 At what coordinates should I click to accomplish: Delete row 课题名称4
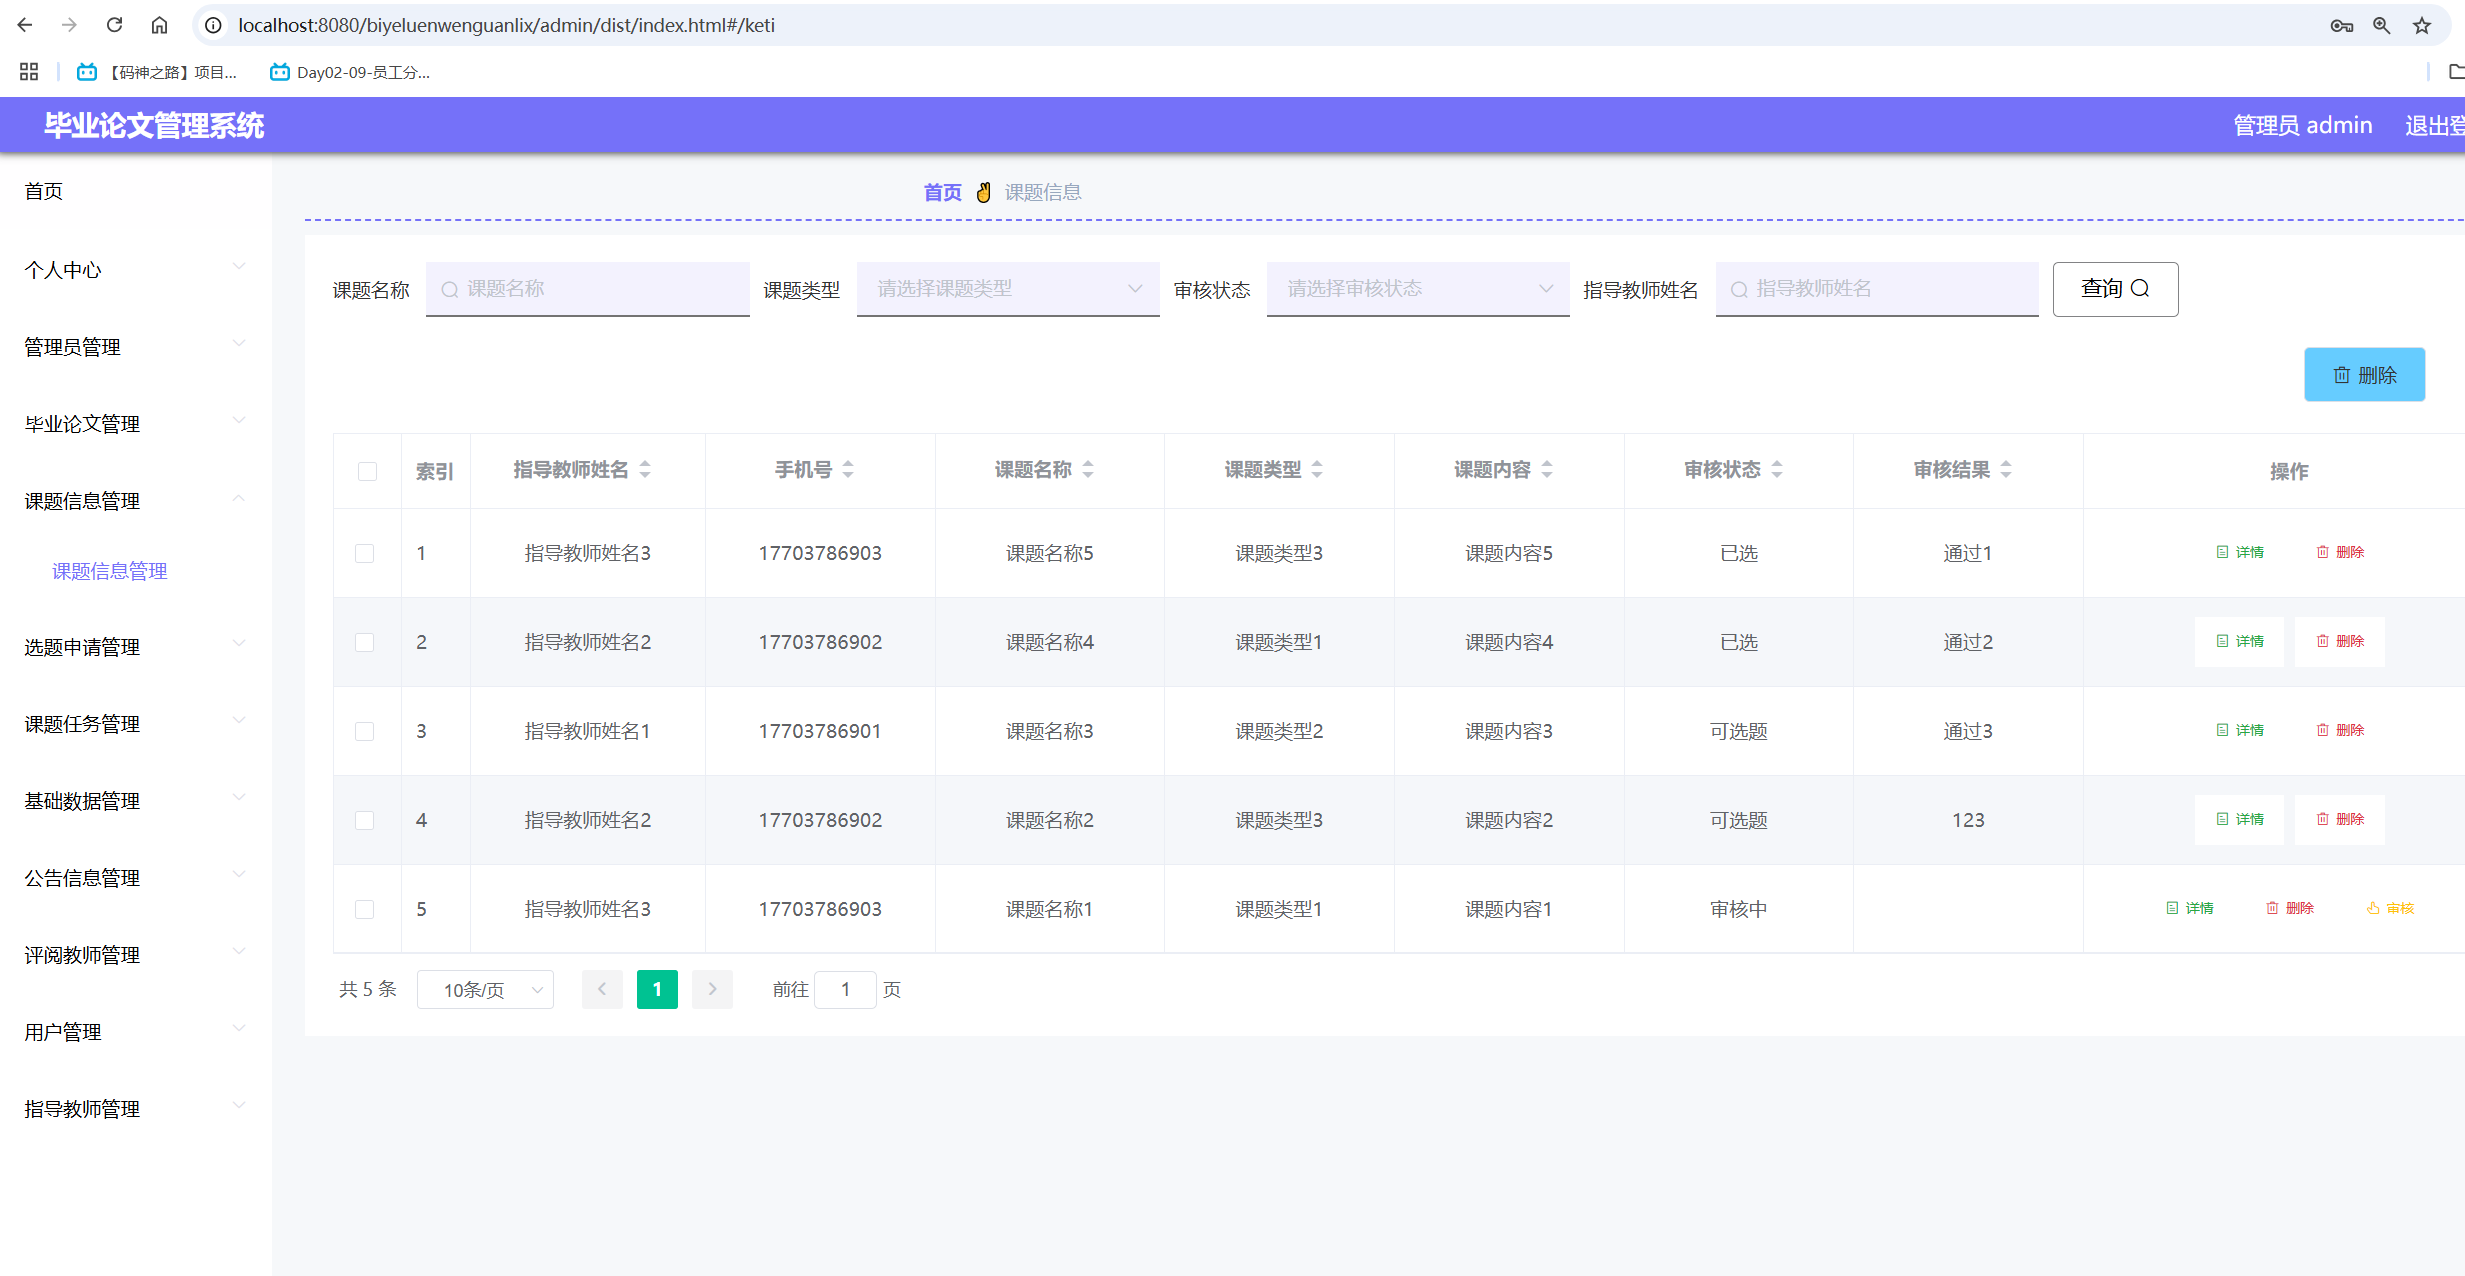[2340, 641]
